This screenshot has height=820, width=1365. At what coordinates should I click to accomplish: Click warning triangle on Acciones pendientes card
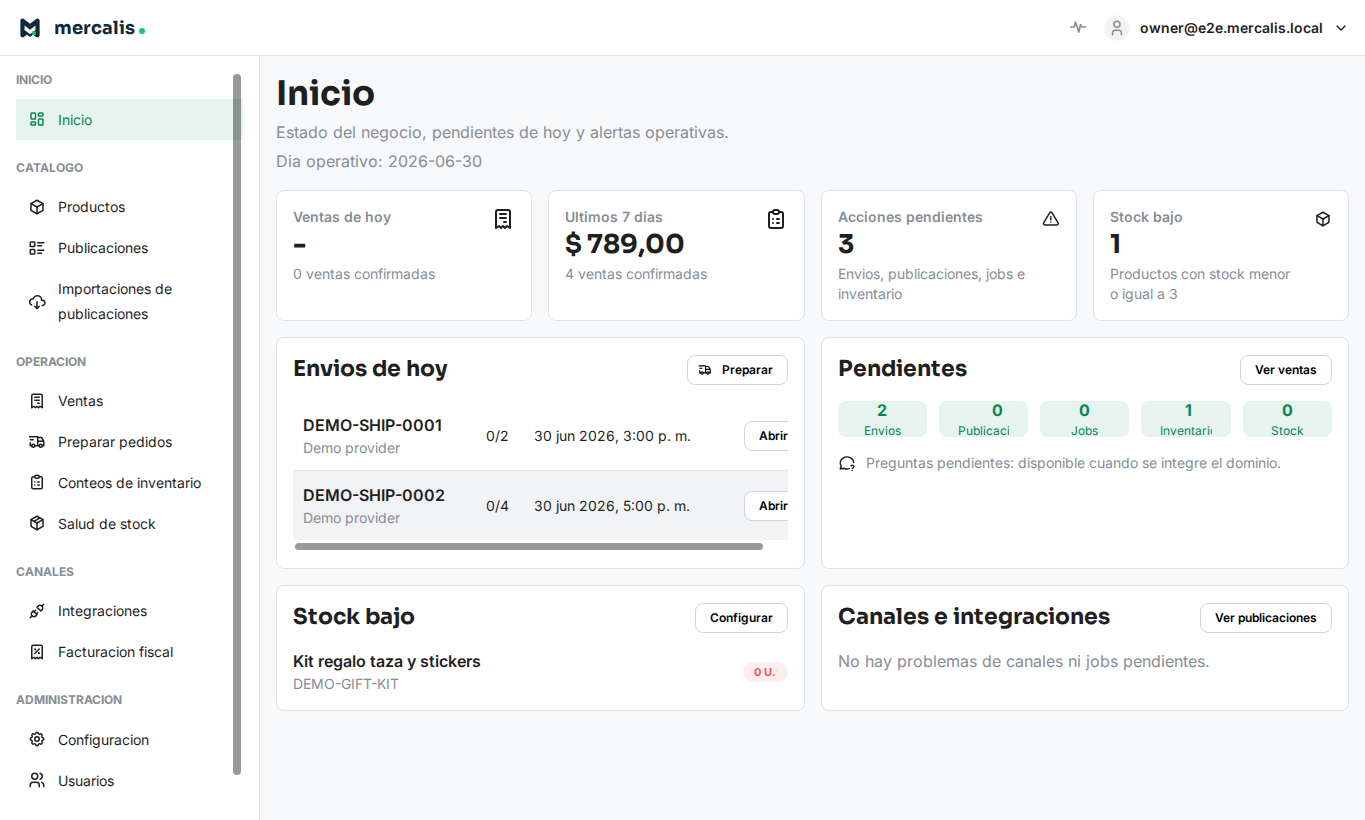[1050, 218]
